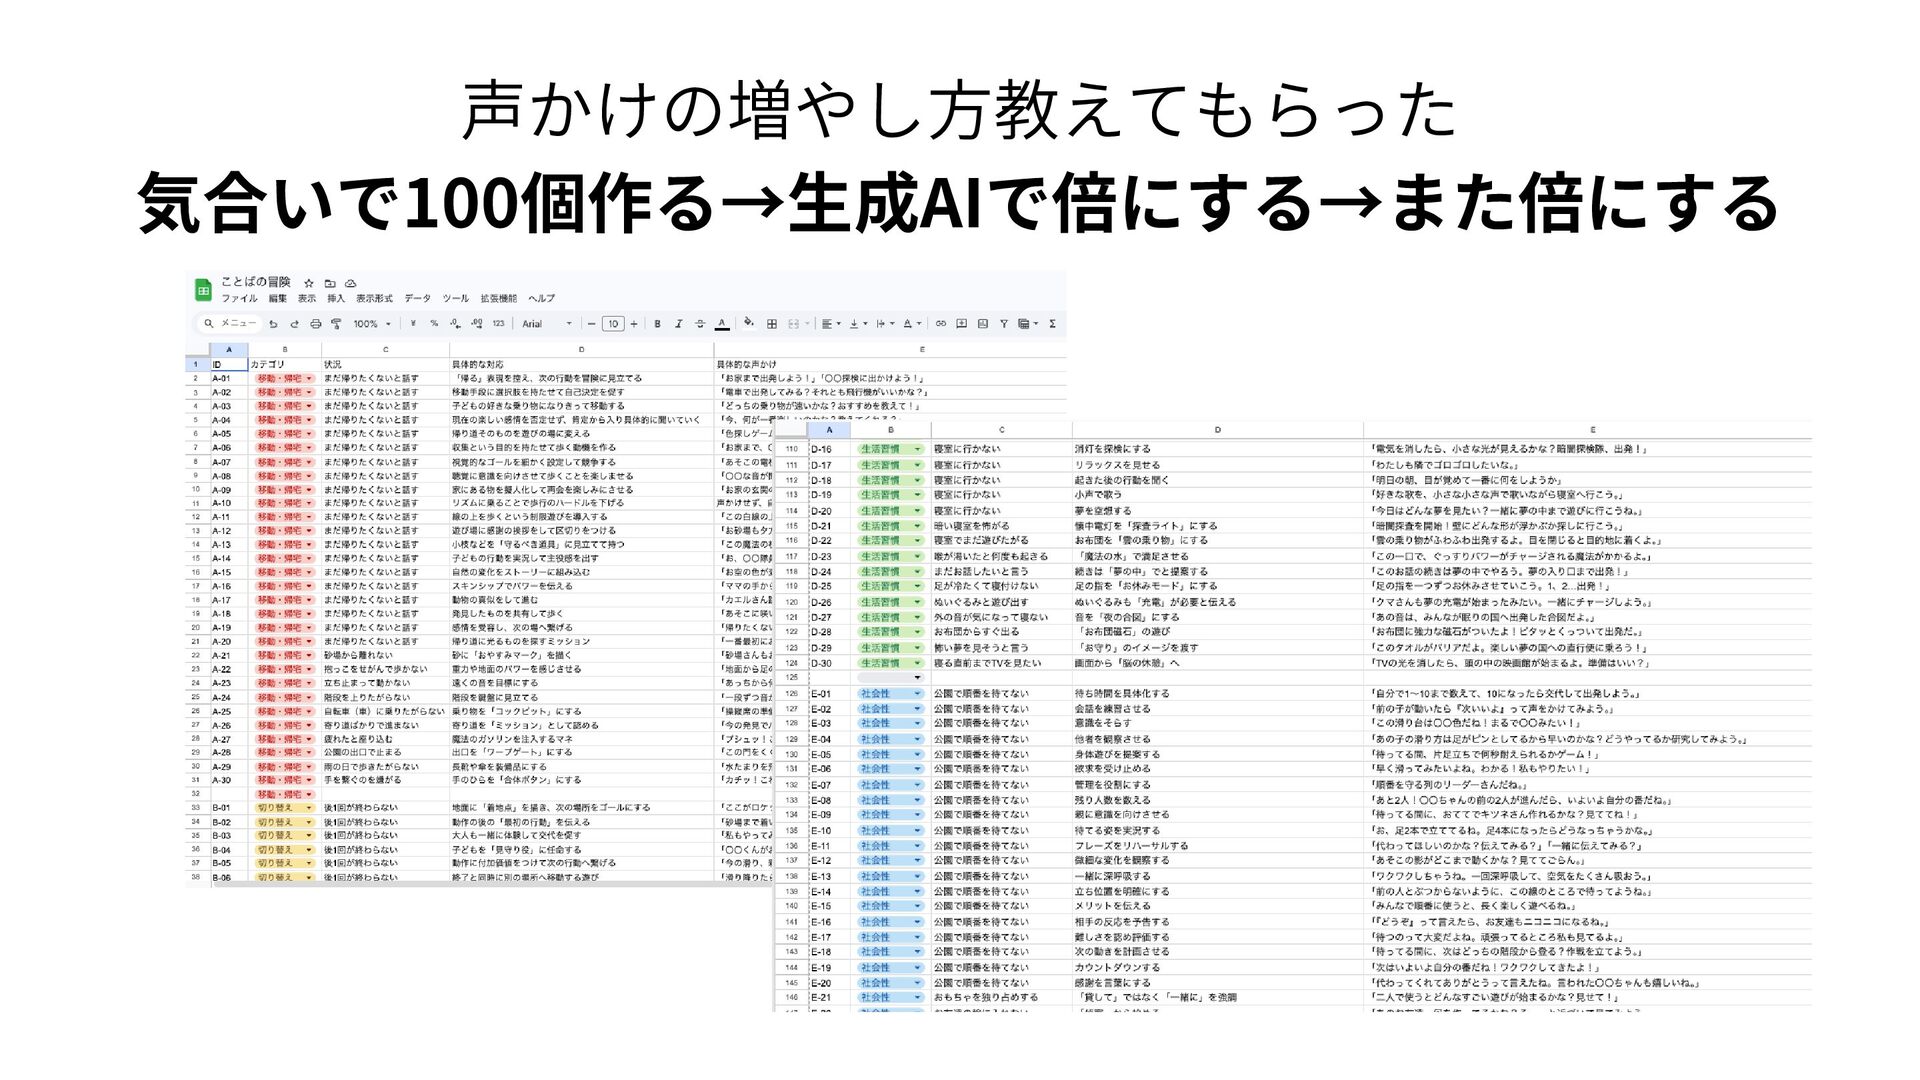The width and height of the screenshot is (1920, 1080).
Task: Open the ファイル menu
Action: pyautogui.click(x=239, y=298)
